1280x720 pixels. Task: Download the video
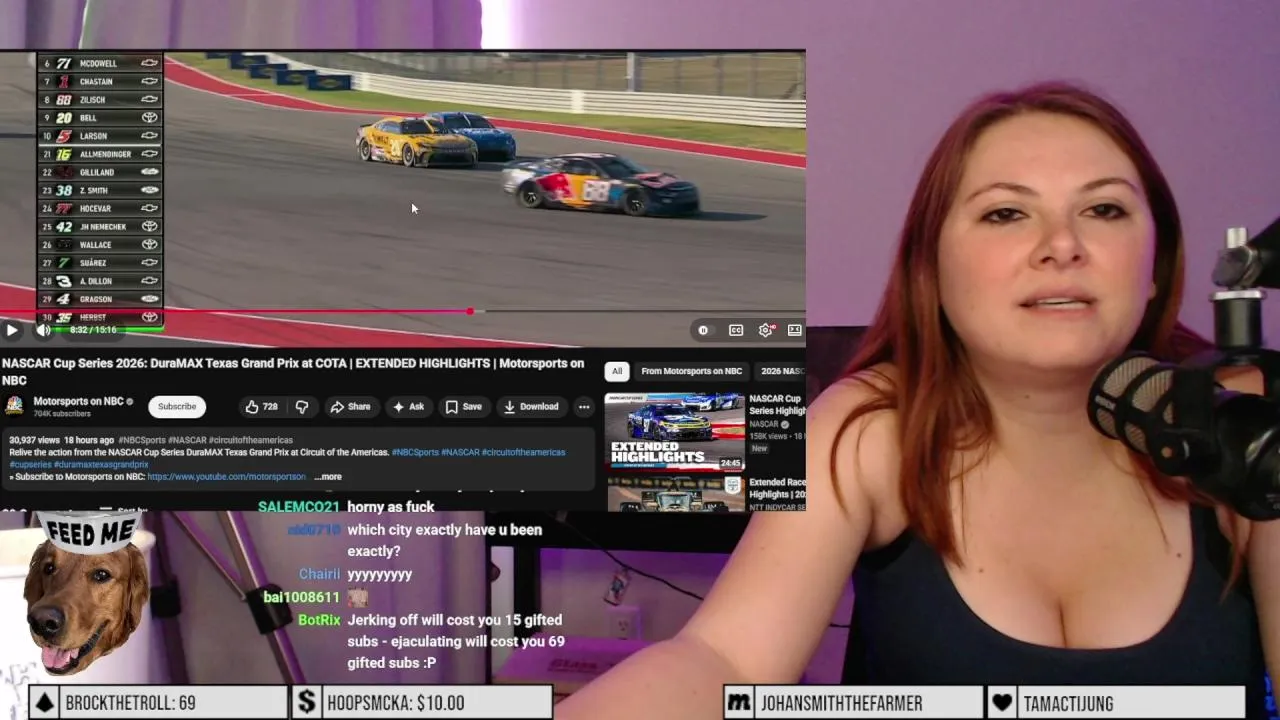[x=531, y=407]
